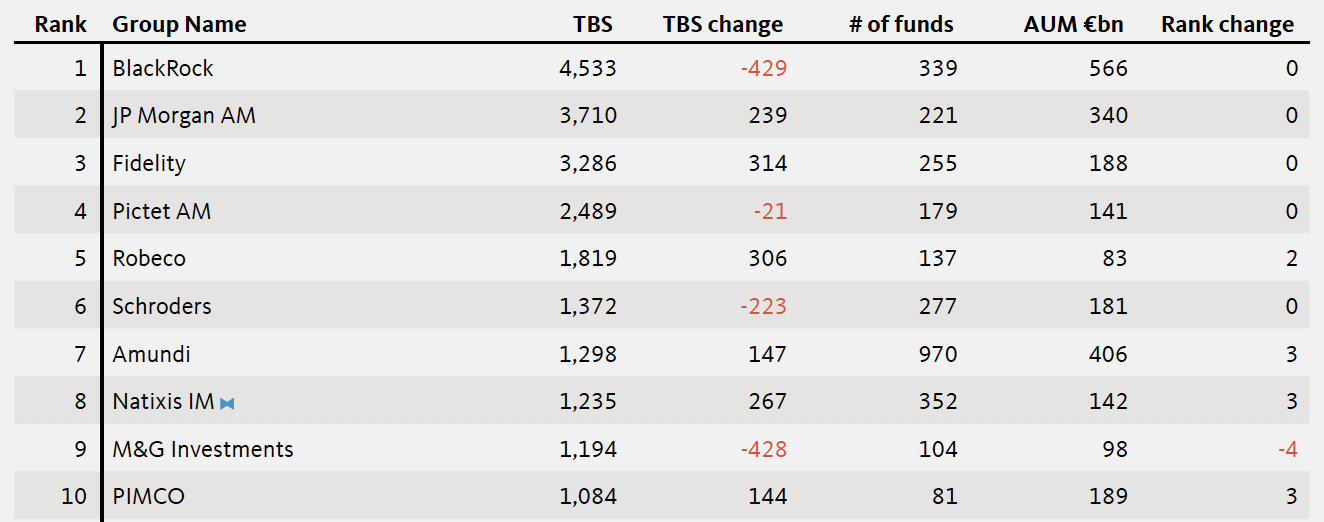Sort table by TBS column header

tap(593, 25)
